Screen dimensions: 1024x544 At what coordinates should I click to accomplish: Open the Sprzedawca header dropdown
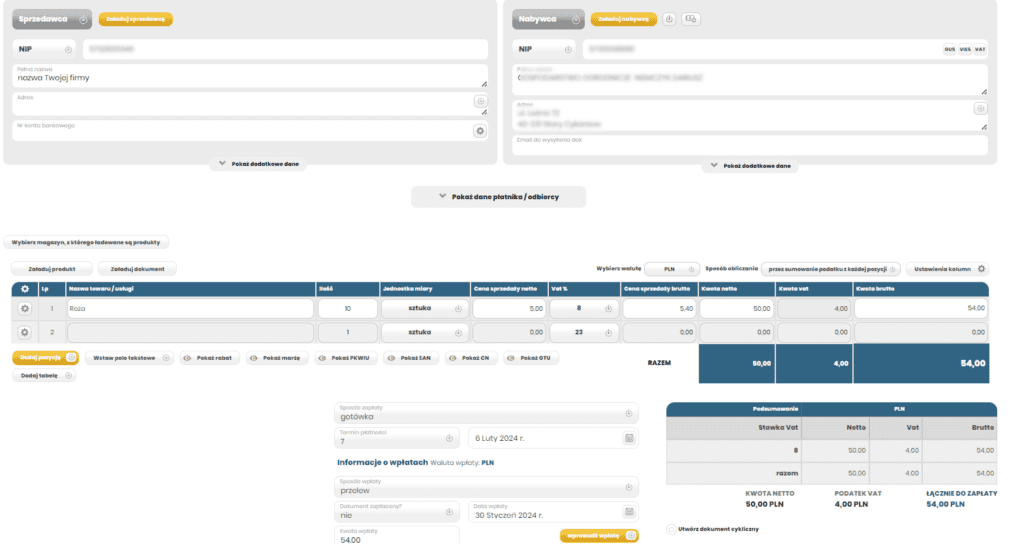coord(52,19)
